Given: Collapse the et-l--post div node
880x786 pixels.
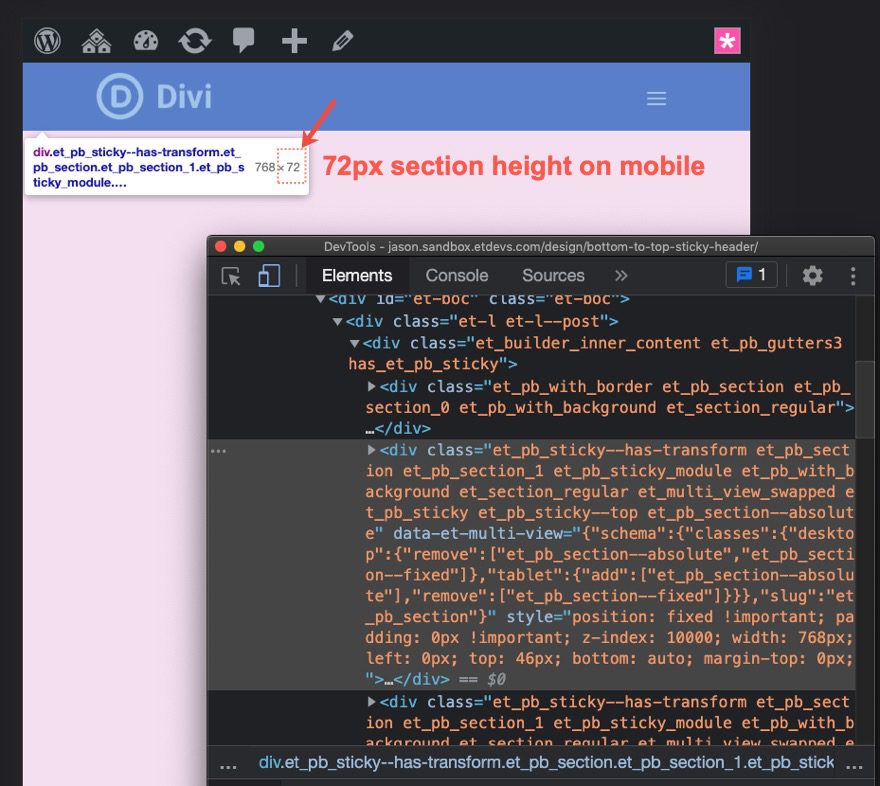Looking at the screenshot, I should pyautogui.click(x=337, y=322).
